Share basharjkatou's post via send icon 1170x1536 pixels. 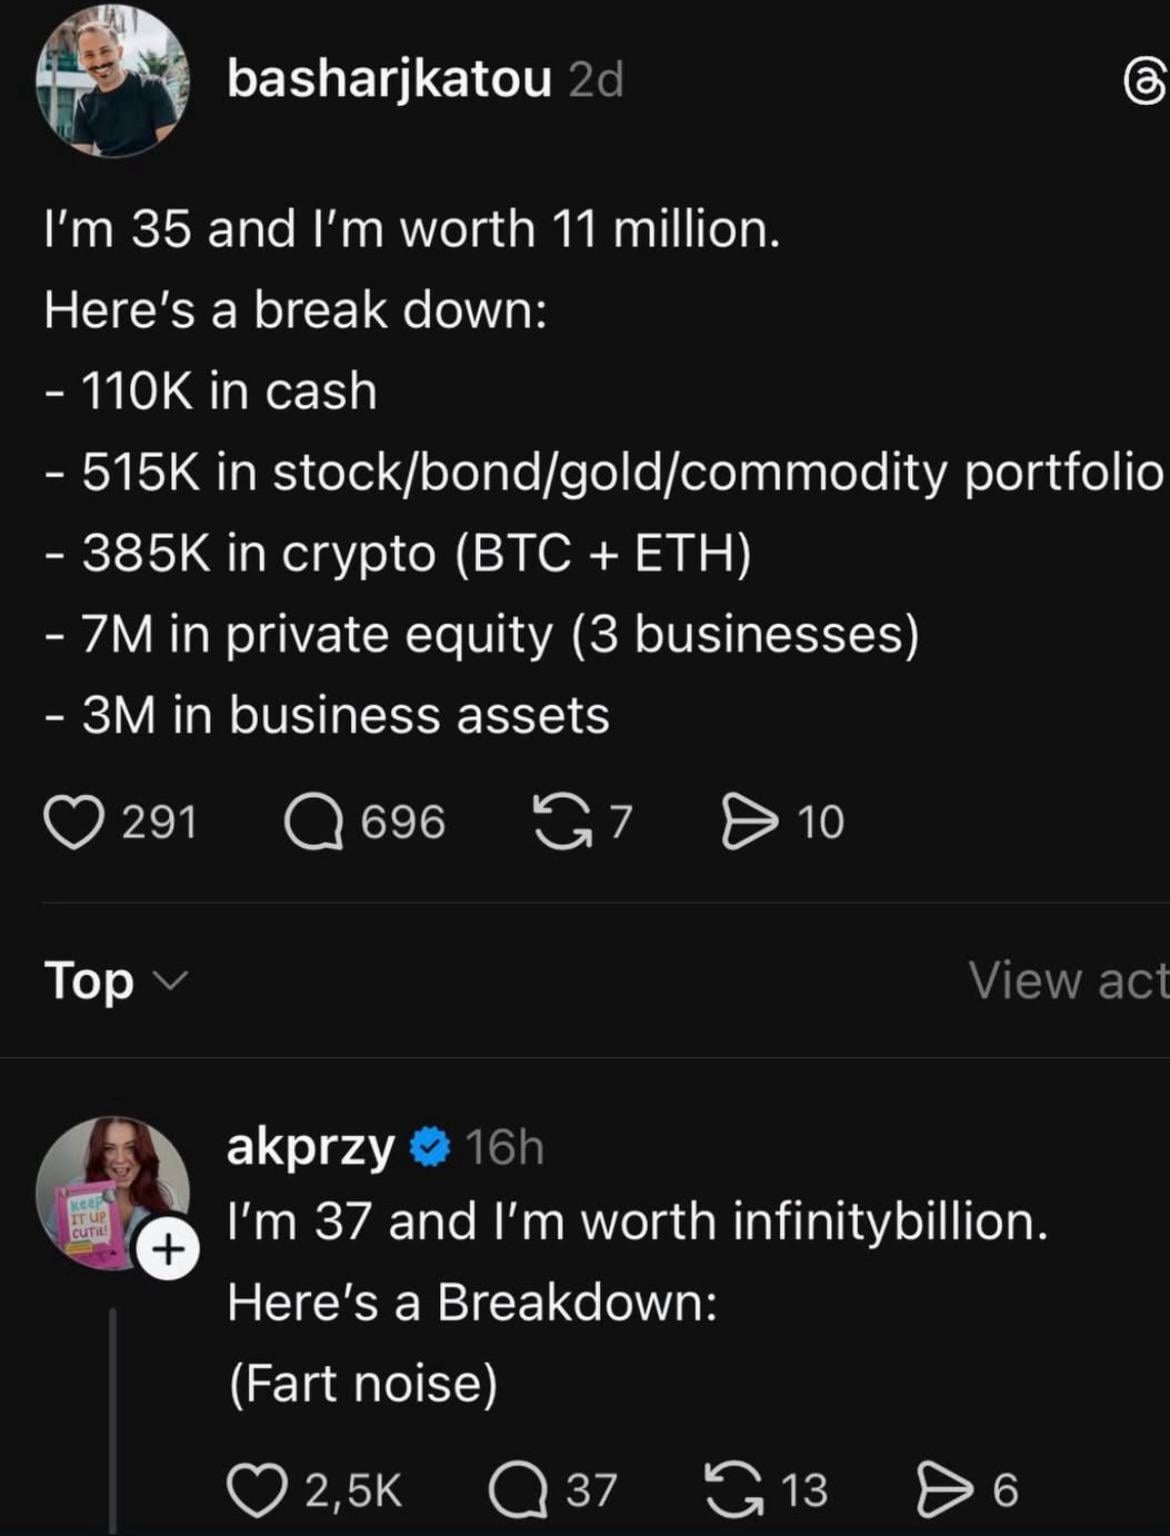(x=749, y=822)
